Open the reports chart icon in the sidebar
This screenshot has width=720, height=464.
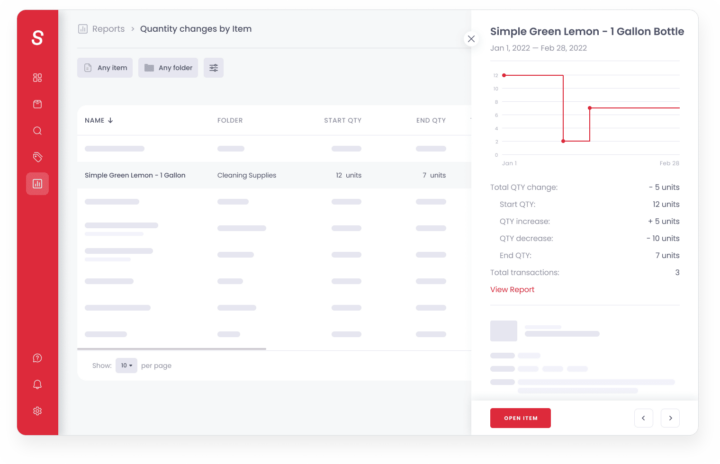[37, 183]
